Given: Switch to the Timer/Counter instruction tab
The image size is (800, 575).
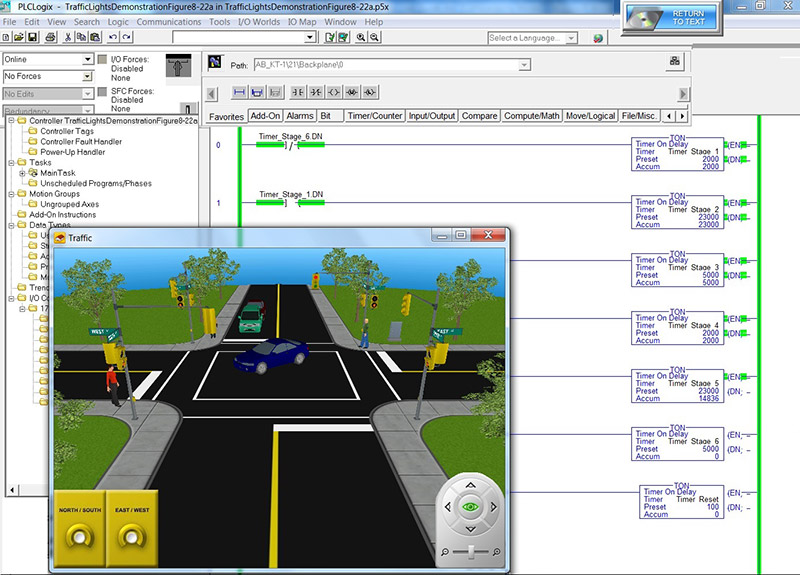Looking at the screenshot, I should click(374, 116).
